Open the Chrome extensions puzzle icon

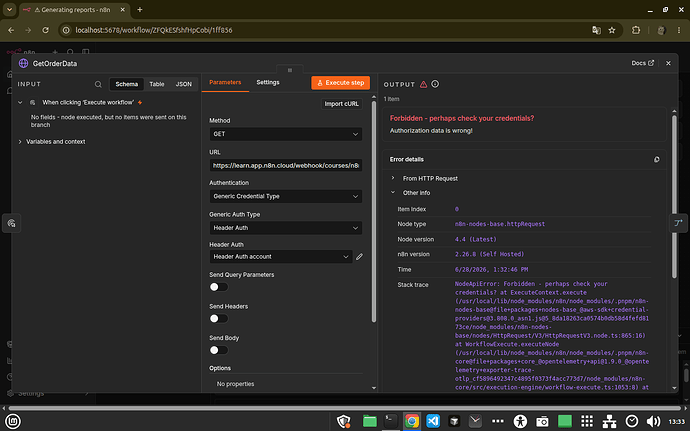click(636, 30)
